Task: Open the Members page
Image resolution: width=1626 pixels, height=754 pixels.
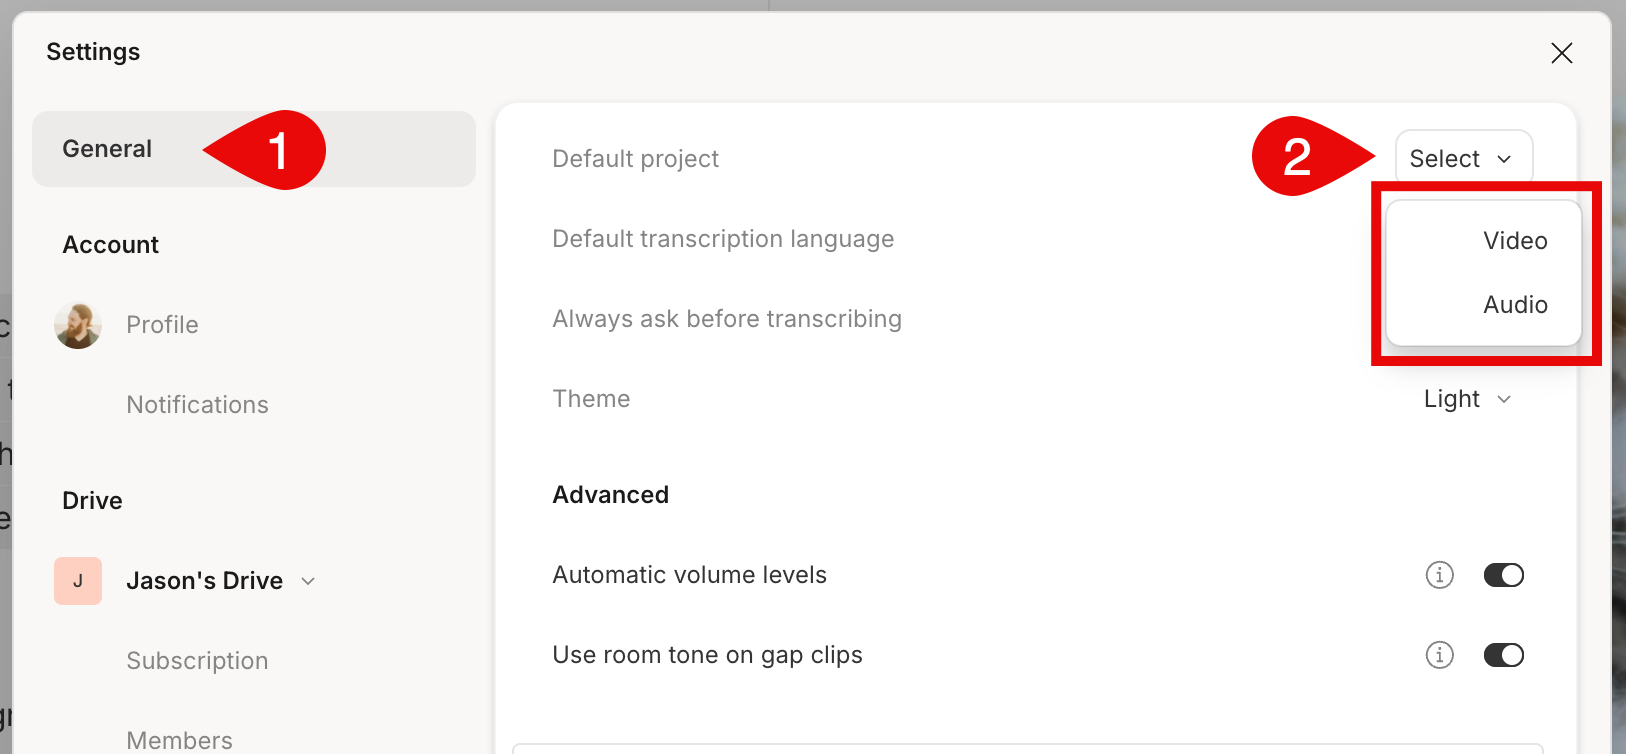Action: tap(179, 740)
